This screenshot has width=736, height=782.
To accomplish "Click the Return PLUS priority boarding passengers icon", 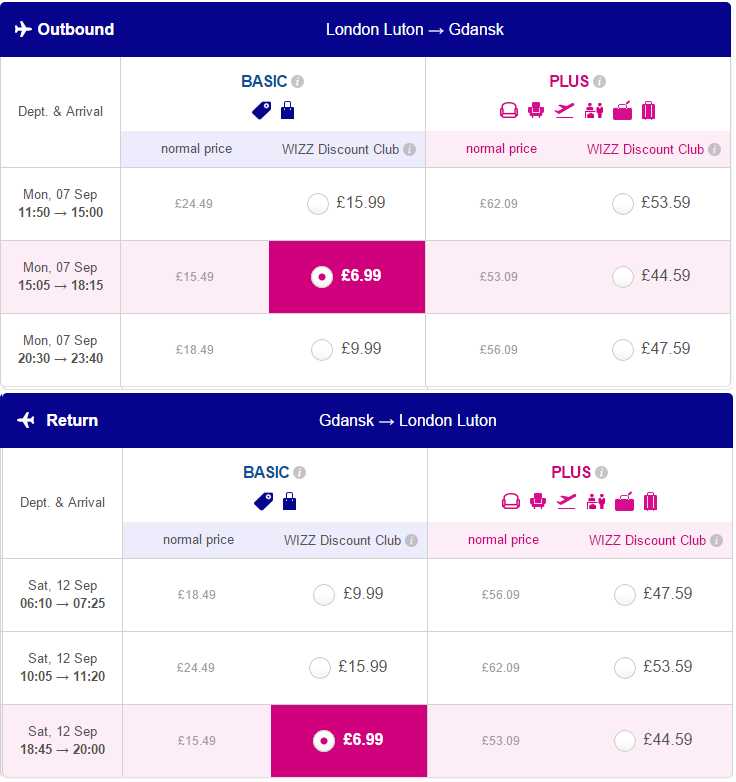I will pos(596,501).
